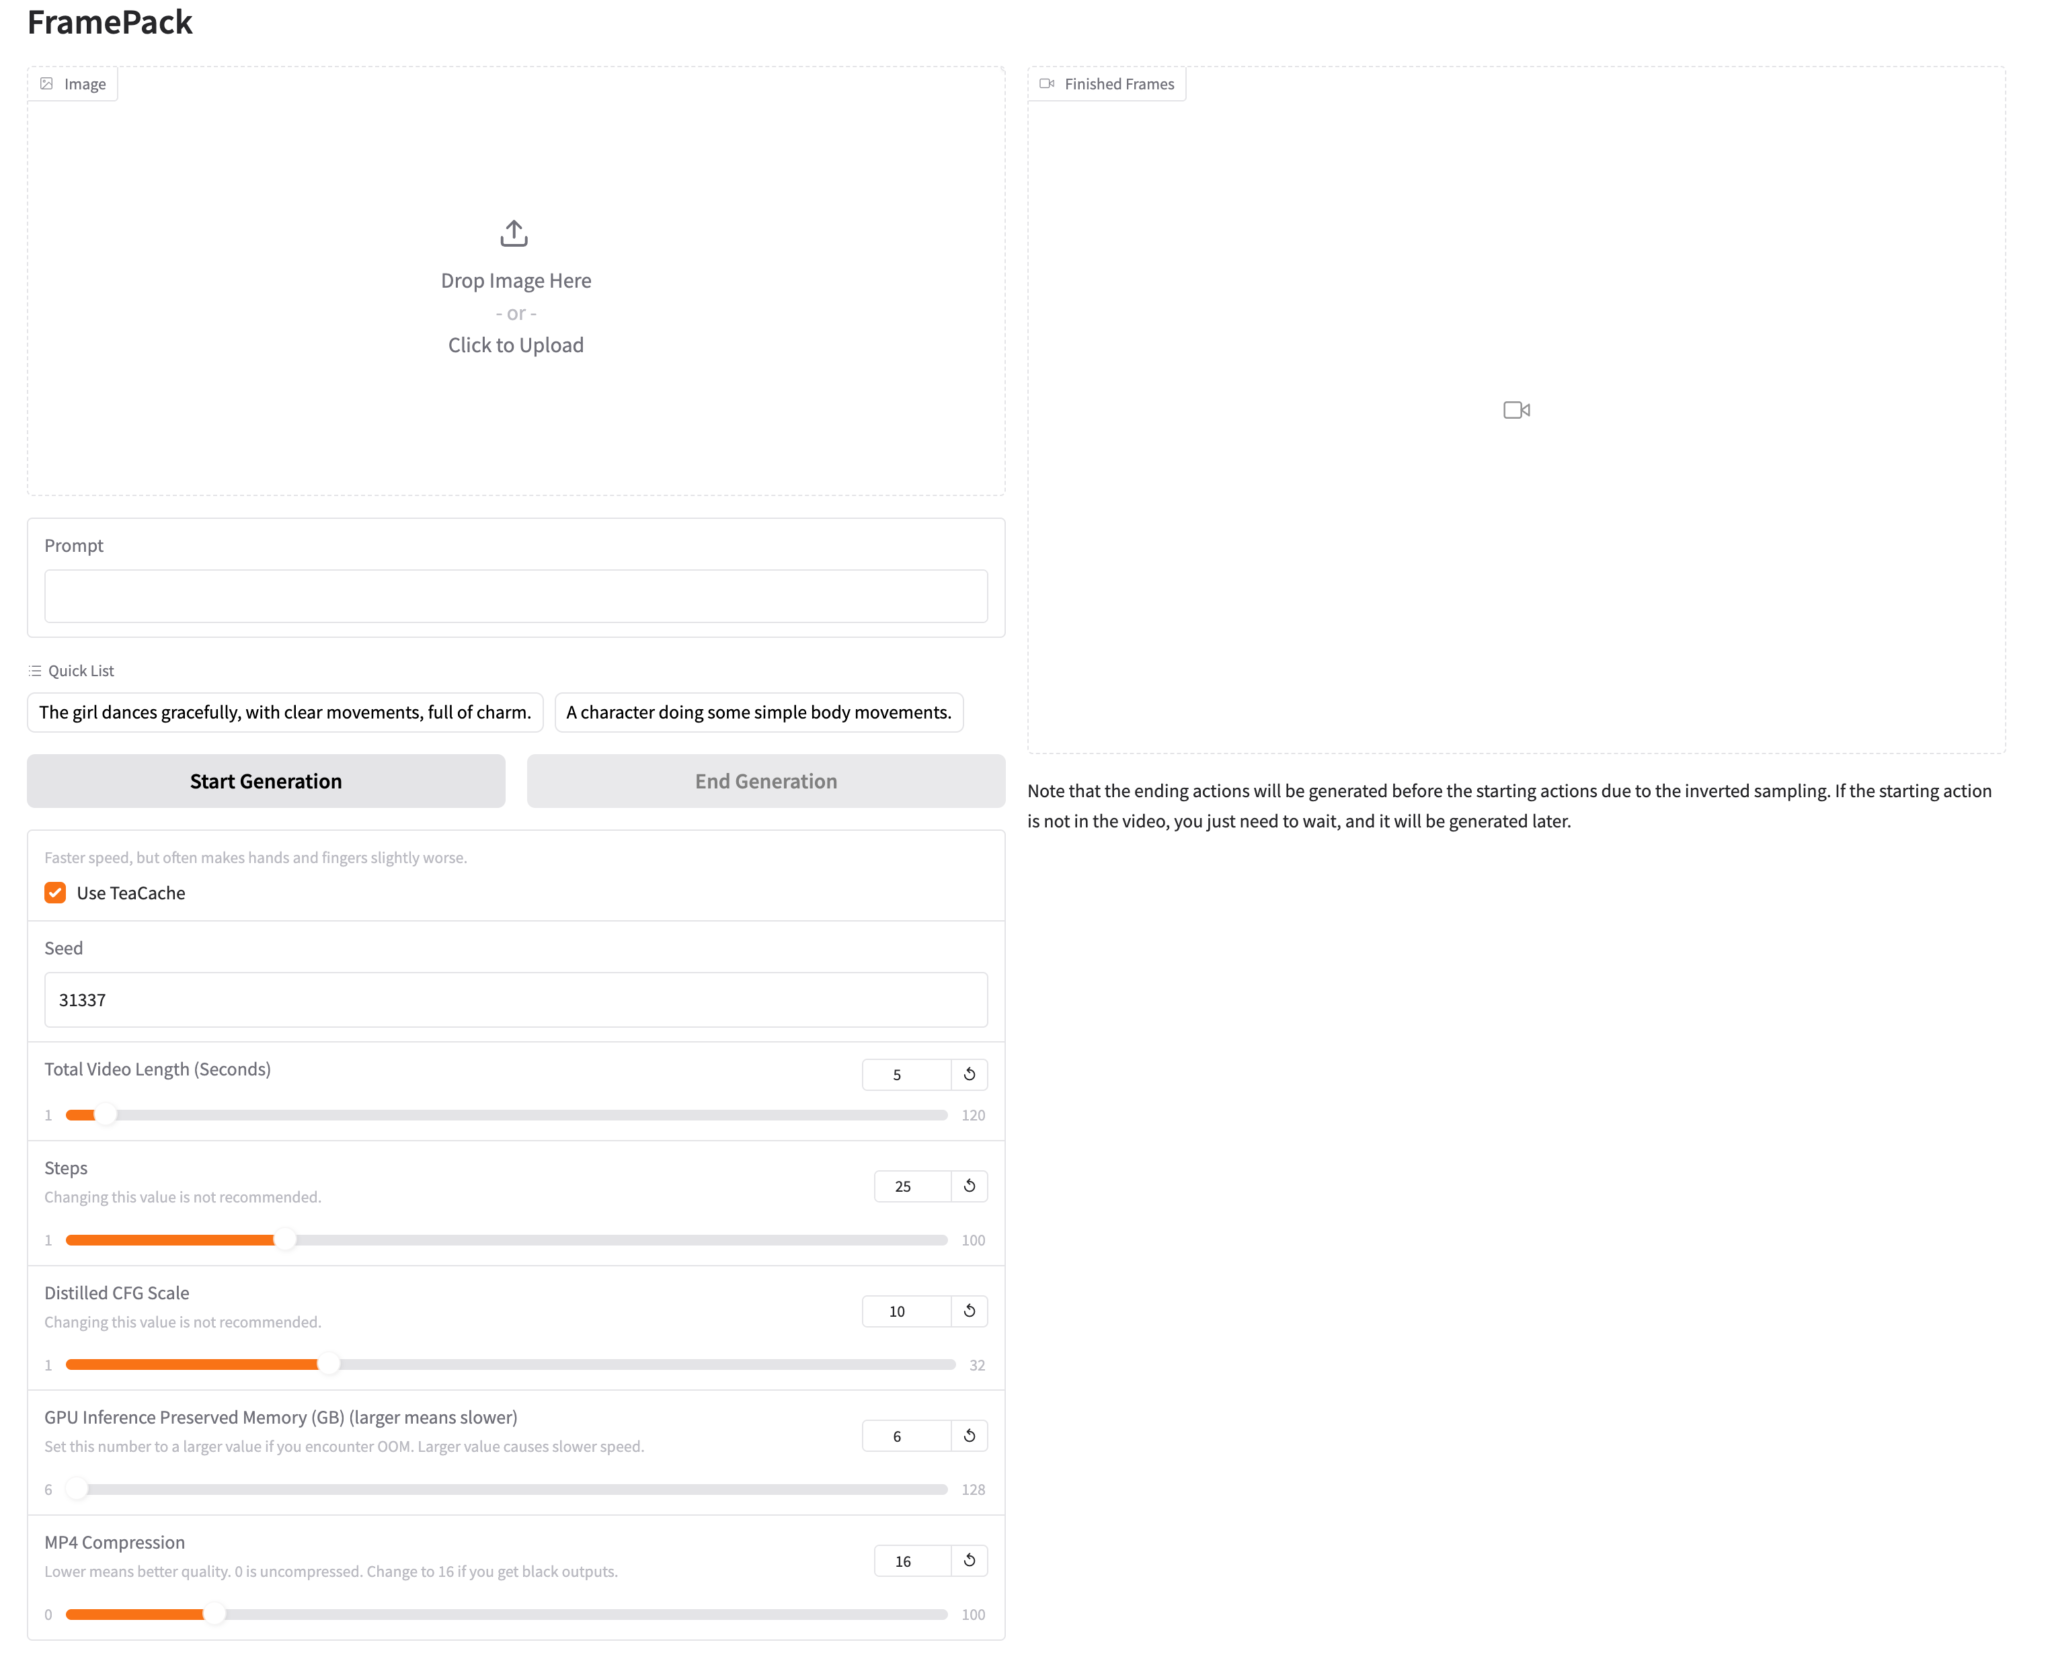Reset MP4 Compression value

969,1560
